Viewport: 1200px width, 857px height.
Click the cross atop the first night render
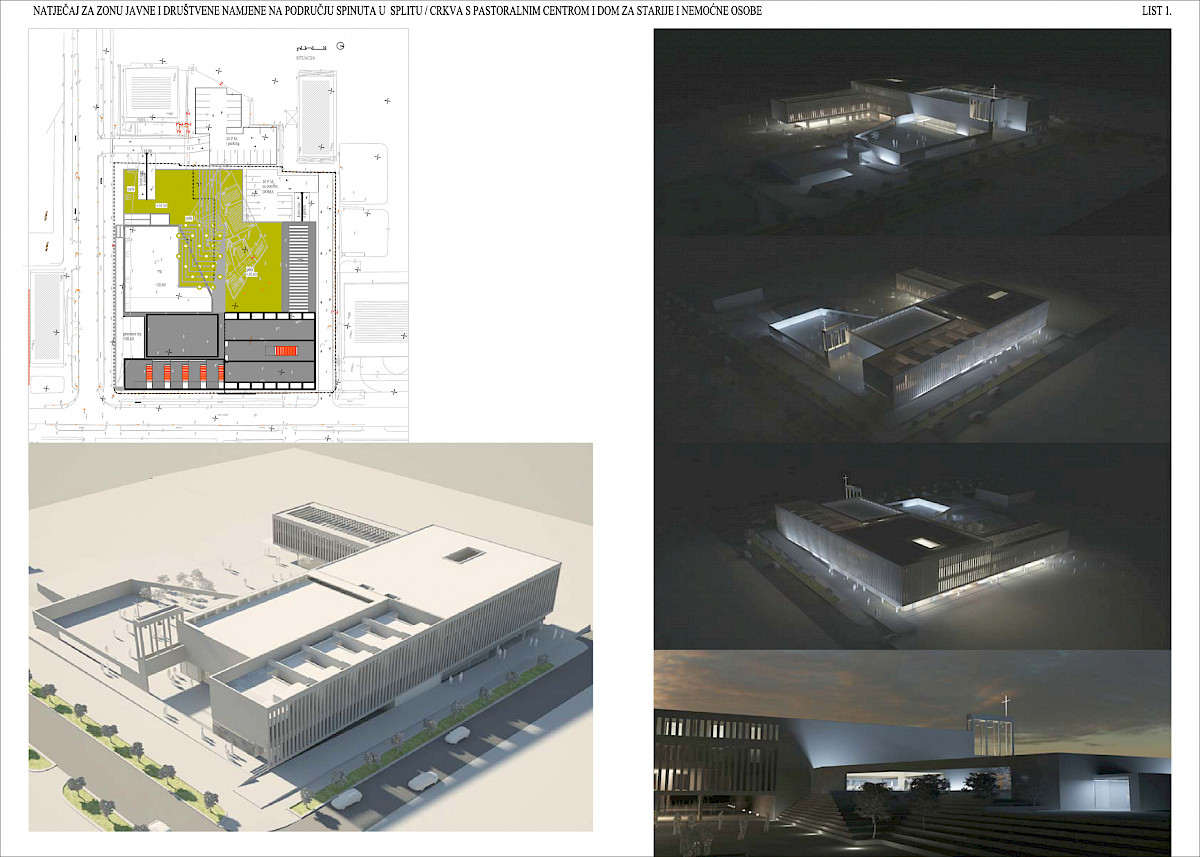point(995,91)
